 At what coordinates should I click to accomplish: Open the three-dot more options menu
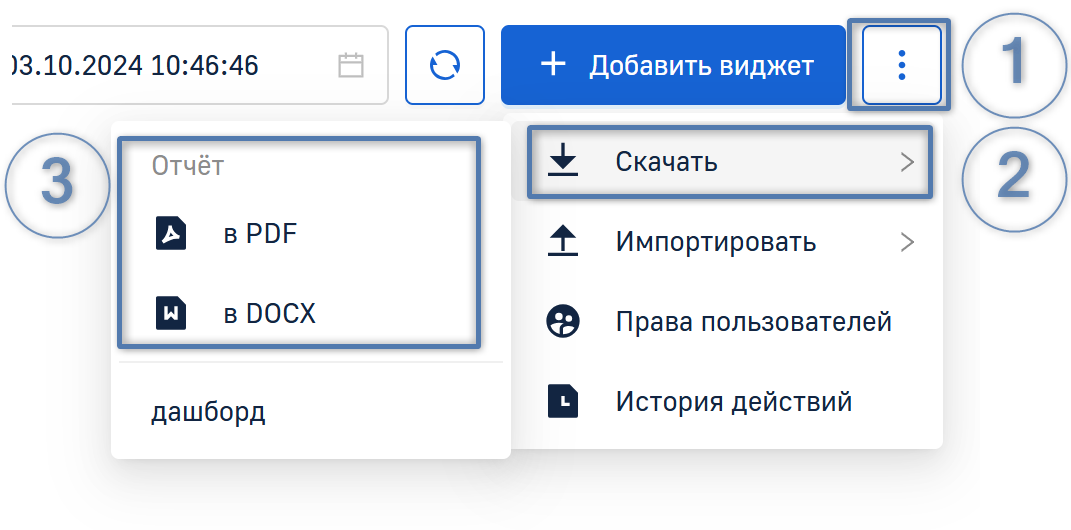tap(902, 66)
